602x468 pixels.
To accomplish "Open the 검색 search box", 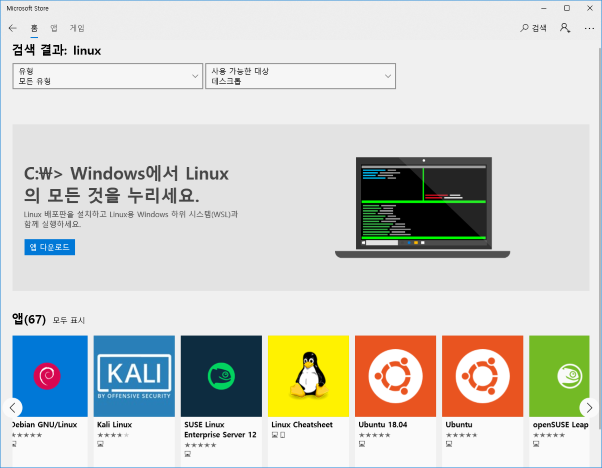I will [x=533, y=28].
